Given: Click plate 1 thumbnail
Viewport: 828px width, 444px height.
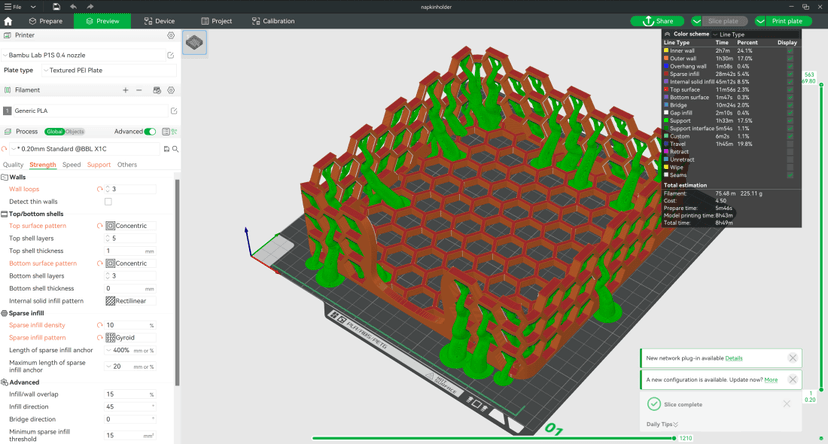Looking at the screenshot, I should [x=194, y=43].
